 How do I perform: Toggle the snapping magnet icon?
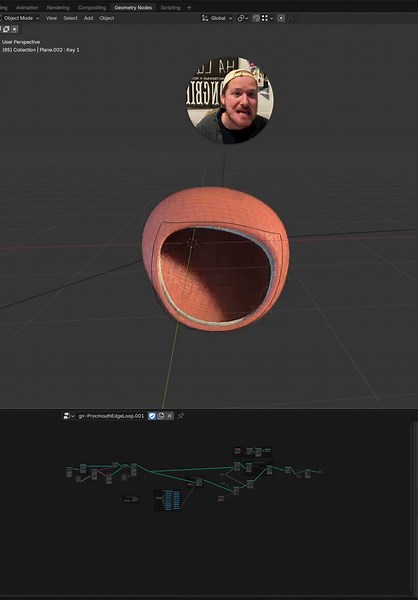pos(256,18)
